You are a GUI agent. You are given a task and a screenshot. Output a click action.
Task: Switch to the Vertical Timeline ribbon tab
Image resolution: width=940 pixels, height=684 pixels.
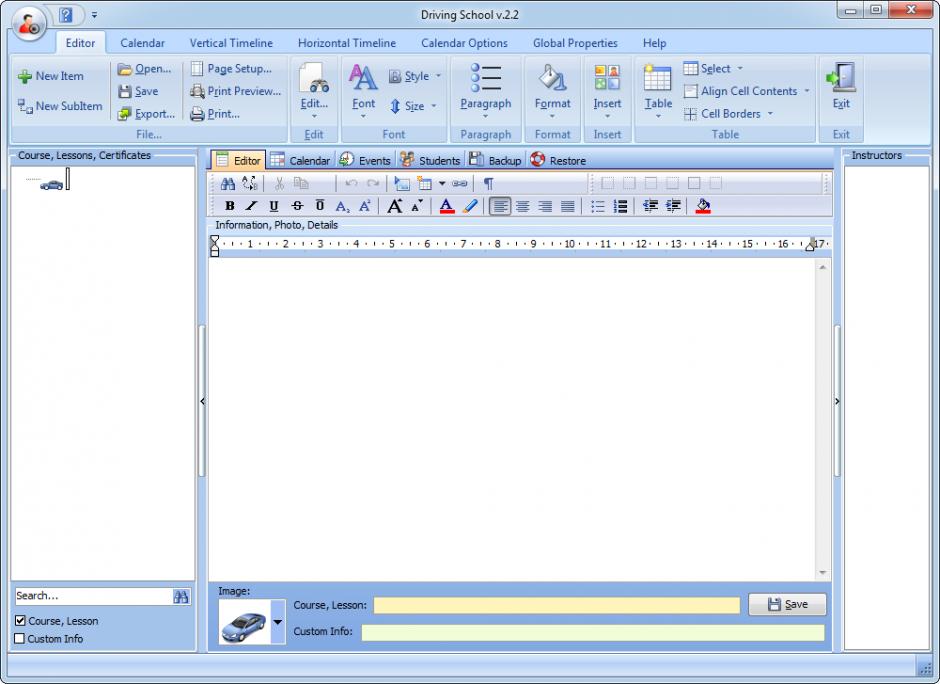tap(231, 43)
